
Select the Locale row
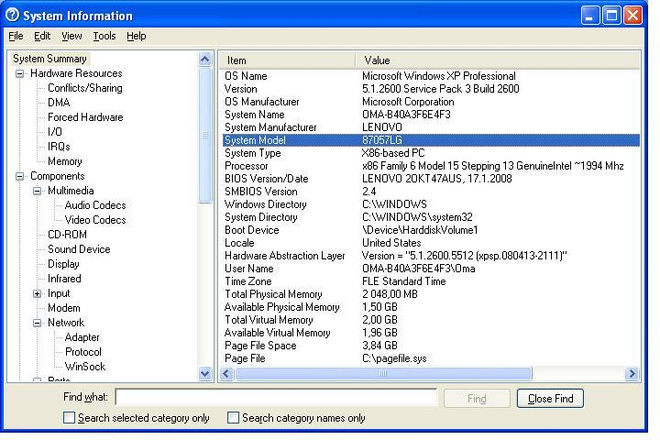point(431,243)
